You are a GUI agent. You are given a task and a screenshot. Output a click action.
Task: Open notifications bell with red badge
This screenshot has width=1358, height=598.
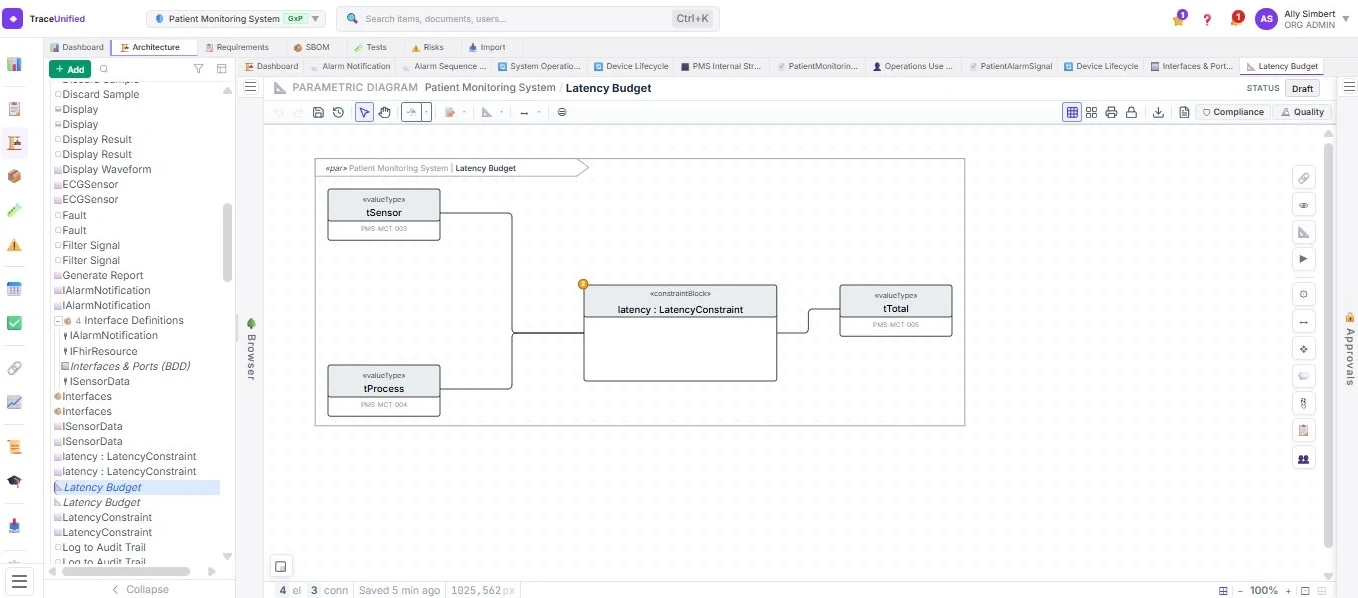(x=1236, y=19)
